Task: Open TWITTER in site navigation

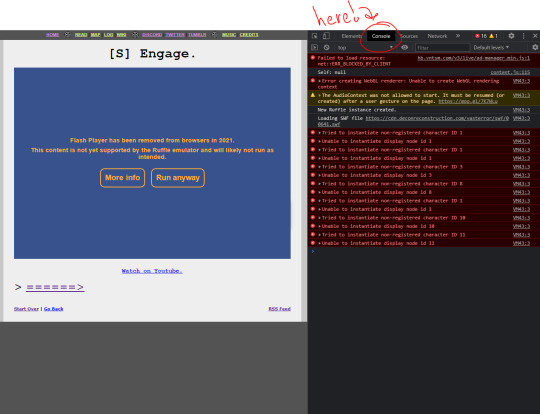Action: [x=175, y=35]
